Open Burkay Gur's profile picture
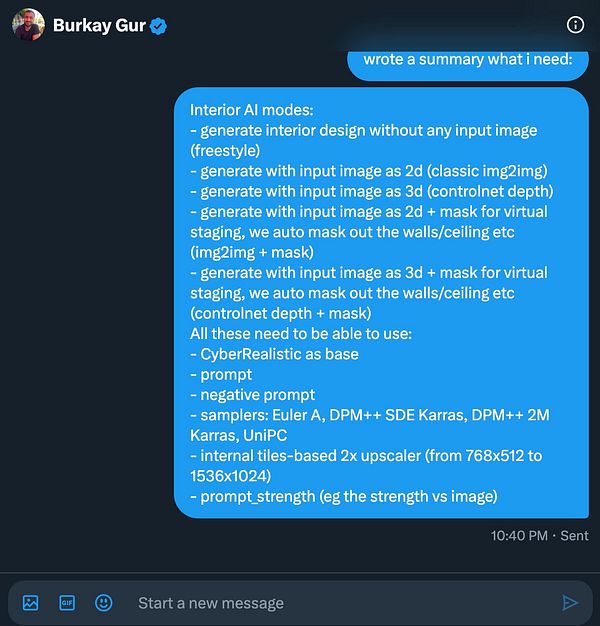The width and height of the screenshot is (600, 626). [28, 25]
